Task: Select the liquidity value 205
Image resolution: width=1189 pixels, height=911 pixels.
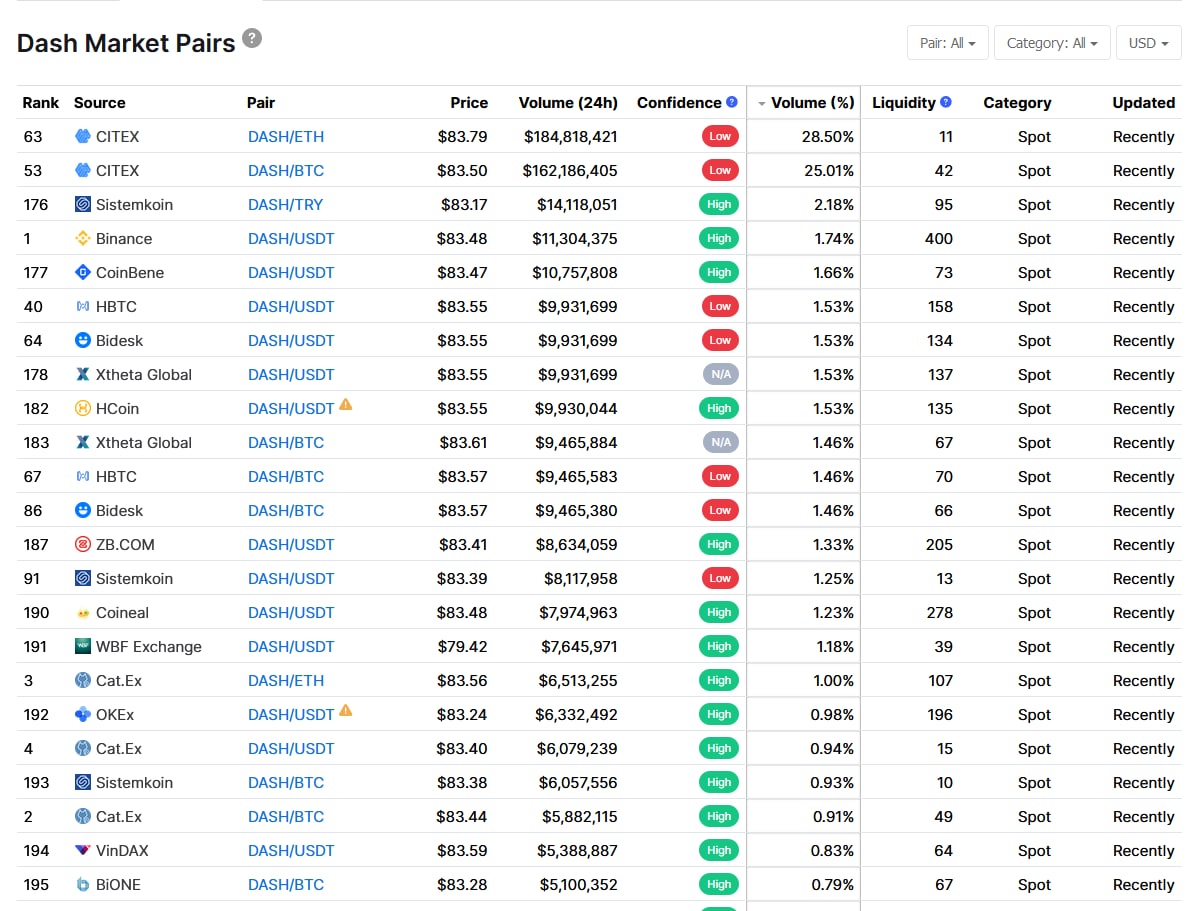Action: tap(940, 544)
